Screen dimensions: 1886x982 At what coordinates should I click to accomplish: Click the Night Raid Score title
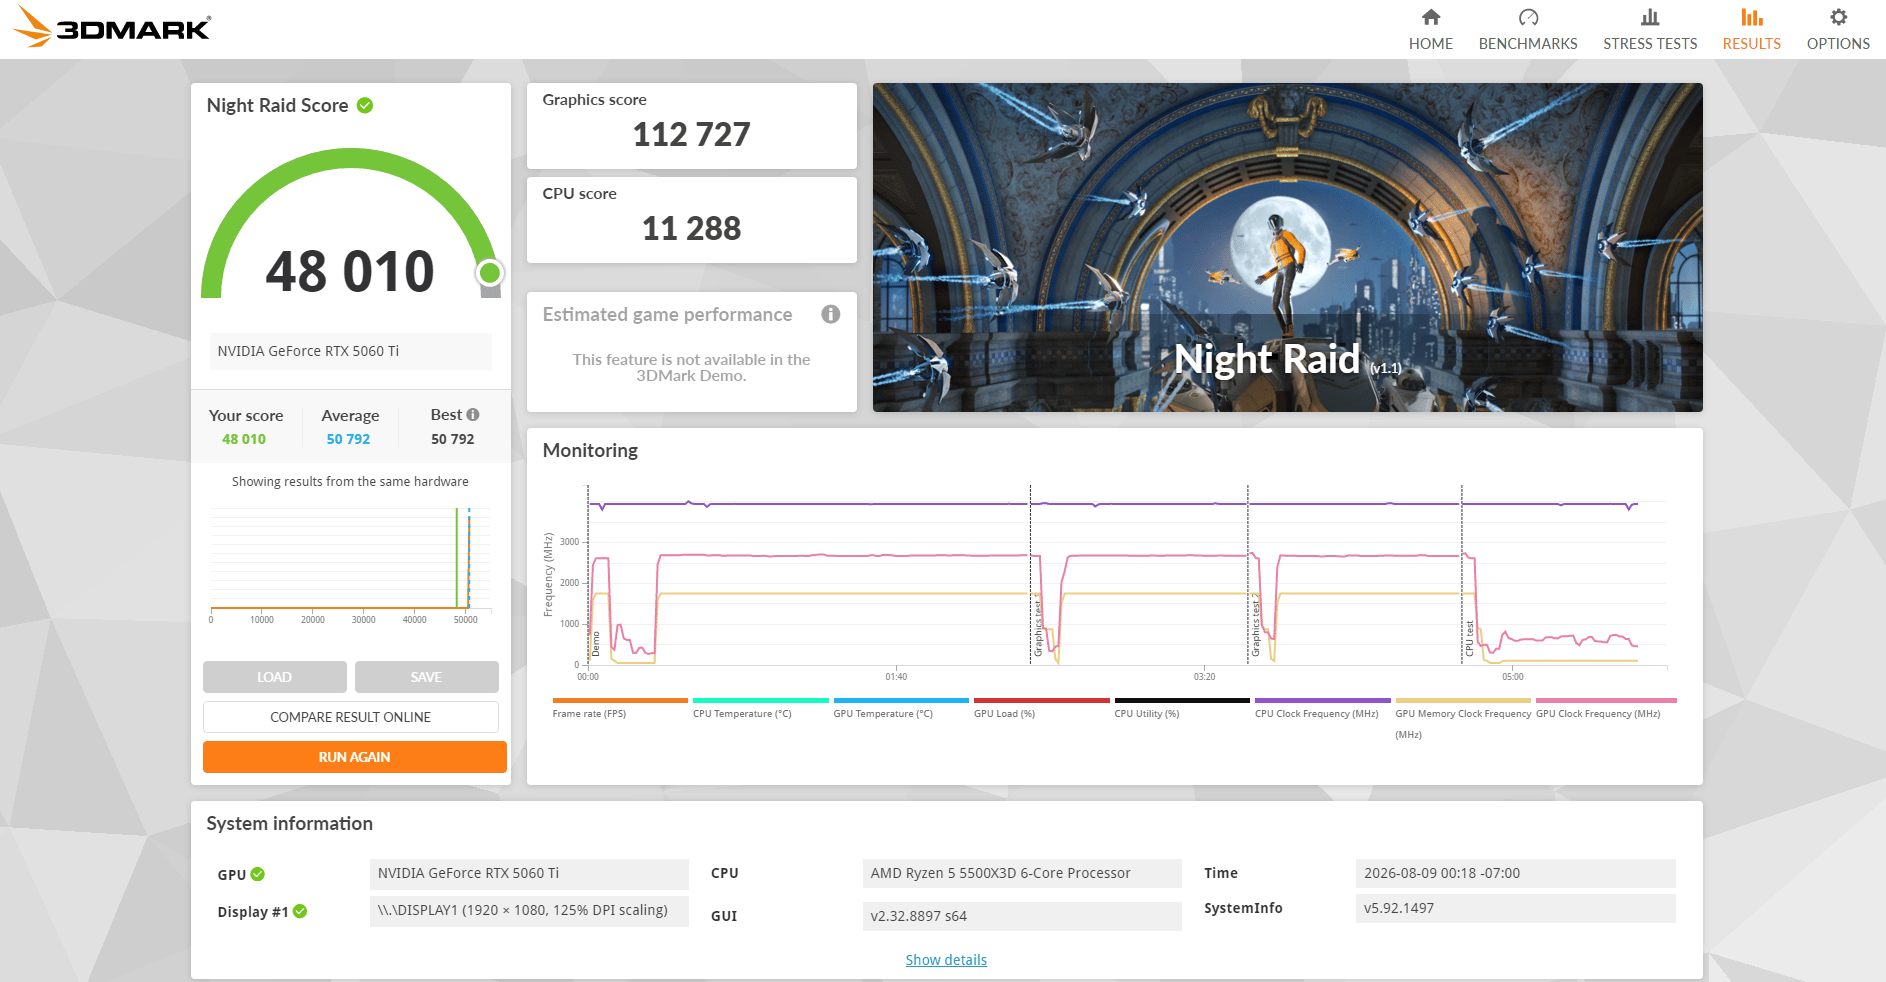[x=277, y=105]
